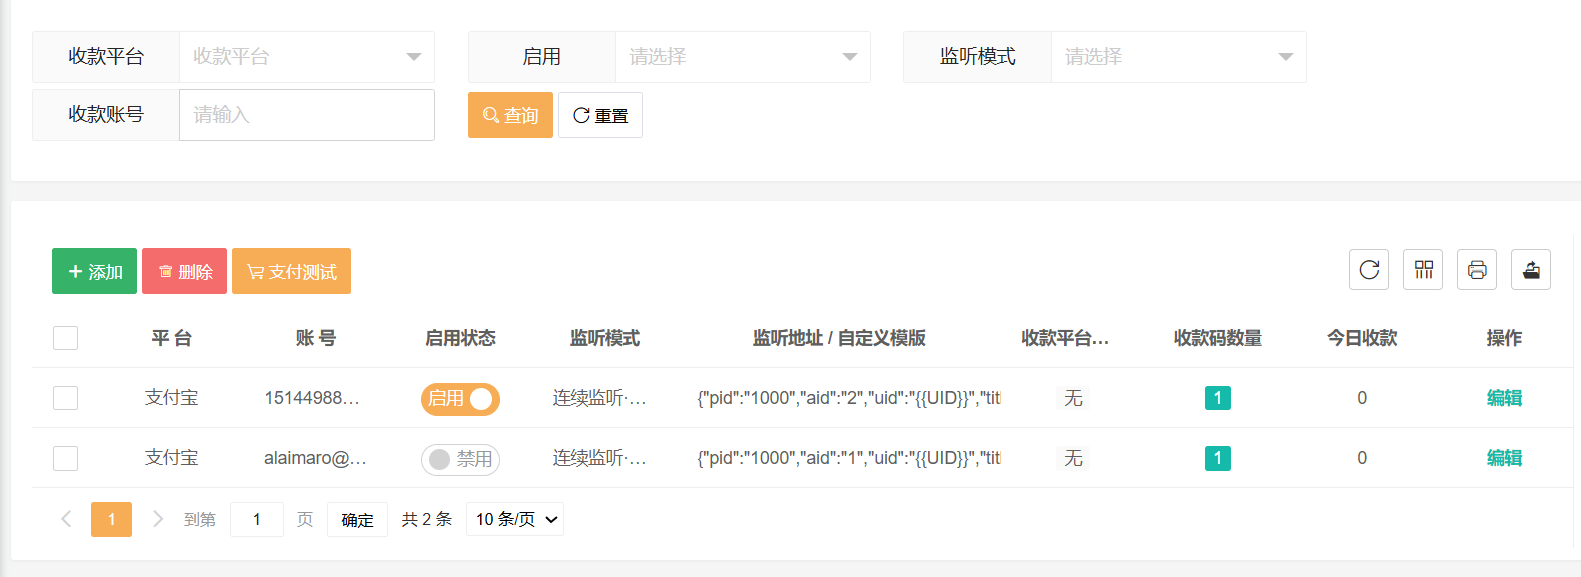Enable the 禁用 switch for alaimaro account
The width and height of the screenshot is (1581, 577).
click(460, 459)
